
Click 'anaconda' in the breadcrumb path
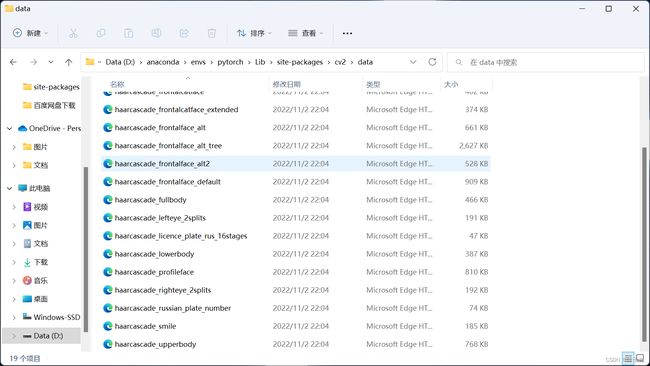point(163,62)
